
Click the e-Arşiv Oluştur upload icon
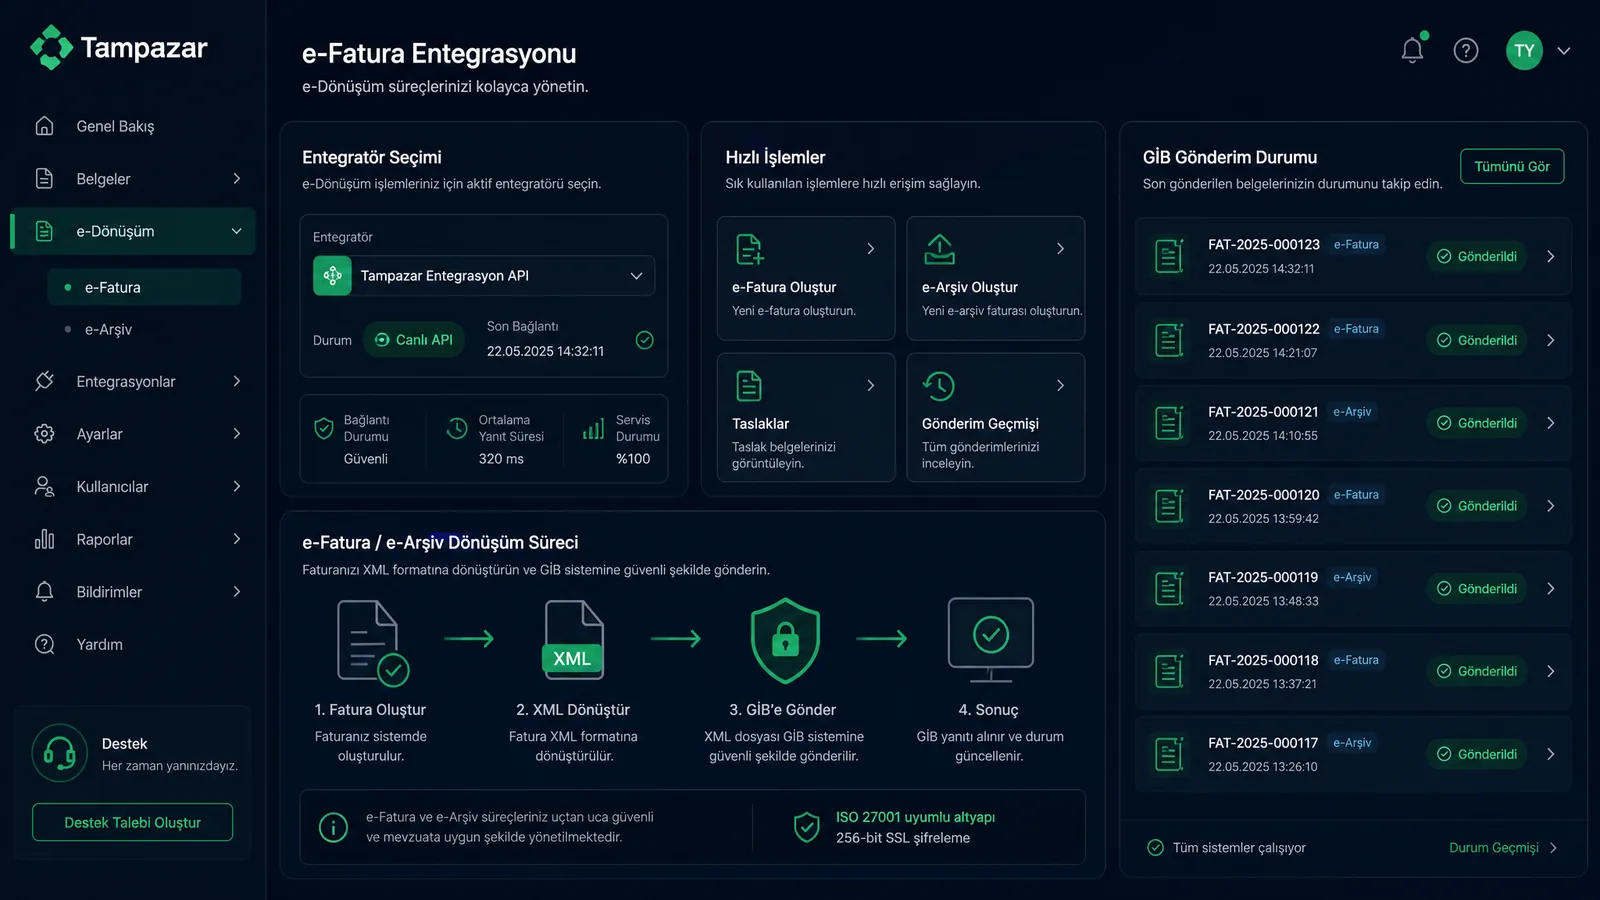pyautogui.click(x=939, y=249)
